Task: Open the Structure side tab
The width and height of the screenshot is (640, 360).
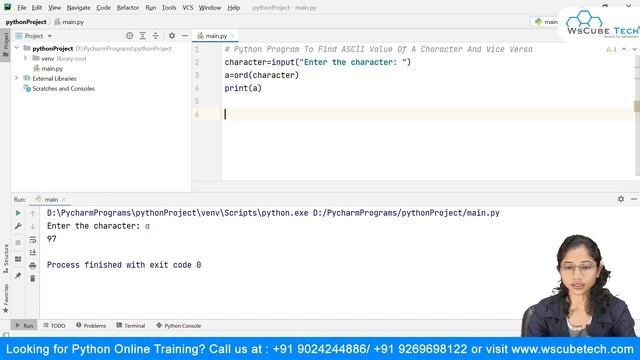Action: coord(6,258)
